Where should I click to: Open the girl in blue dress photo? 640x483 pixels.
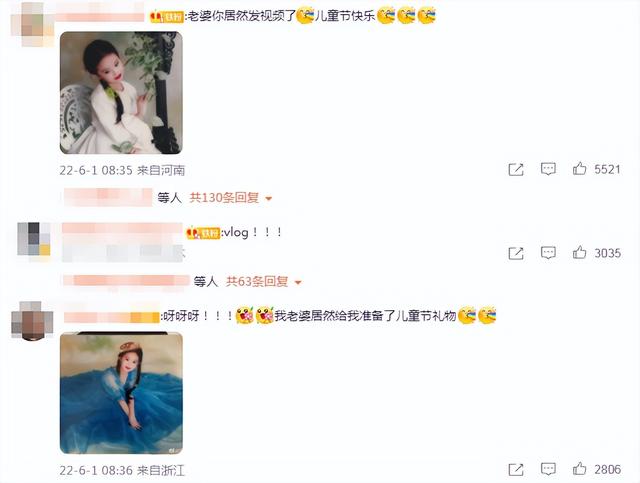(121, 393)
